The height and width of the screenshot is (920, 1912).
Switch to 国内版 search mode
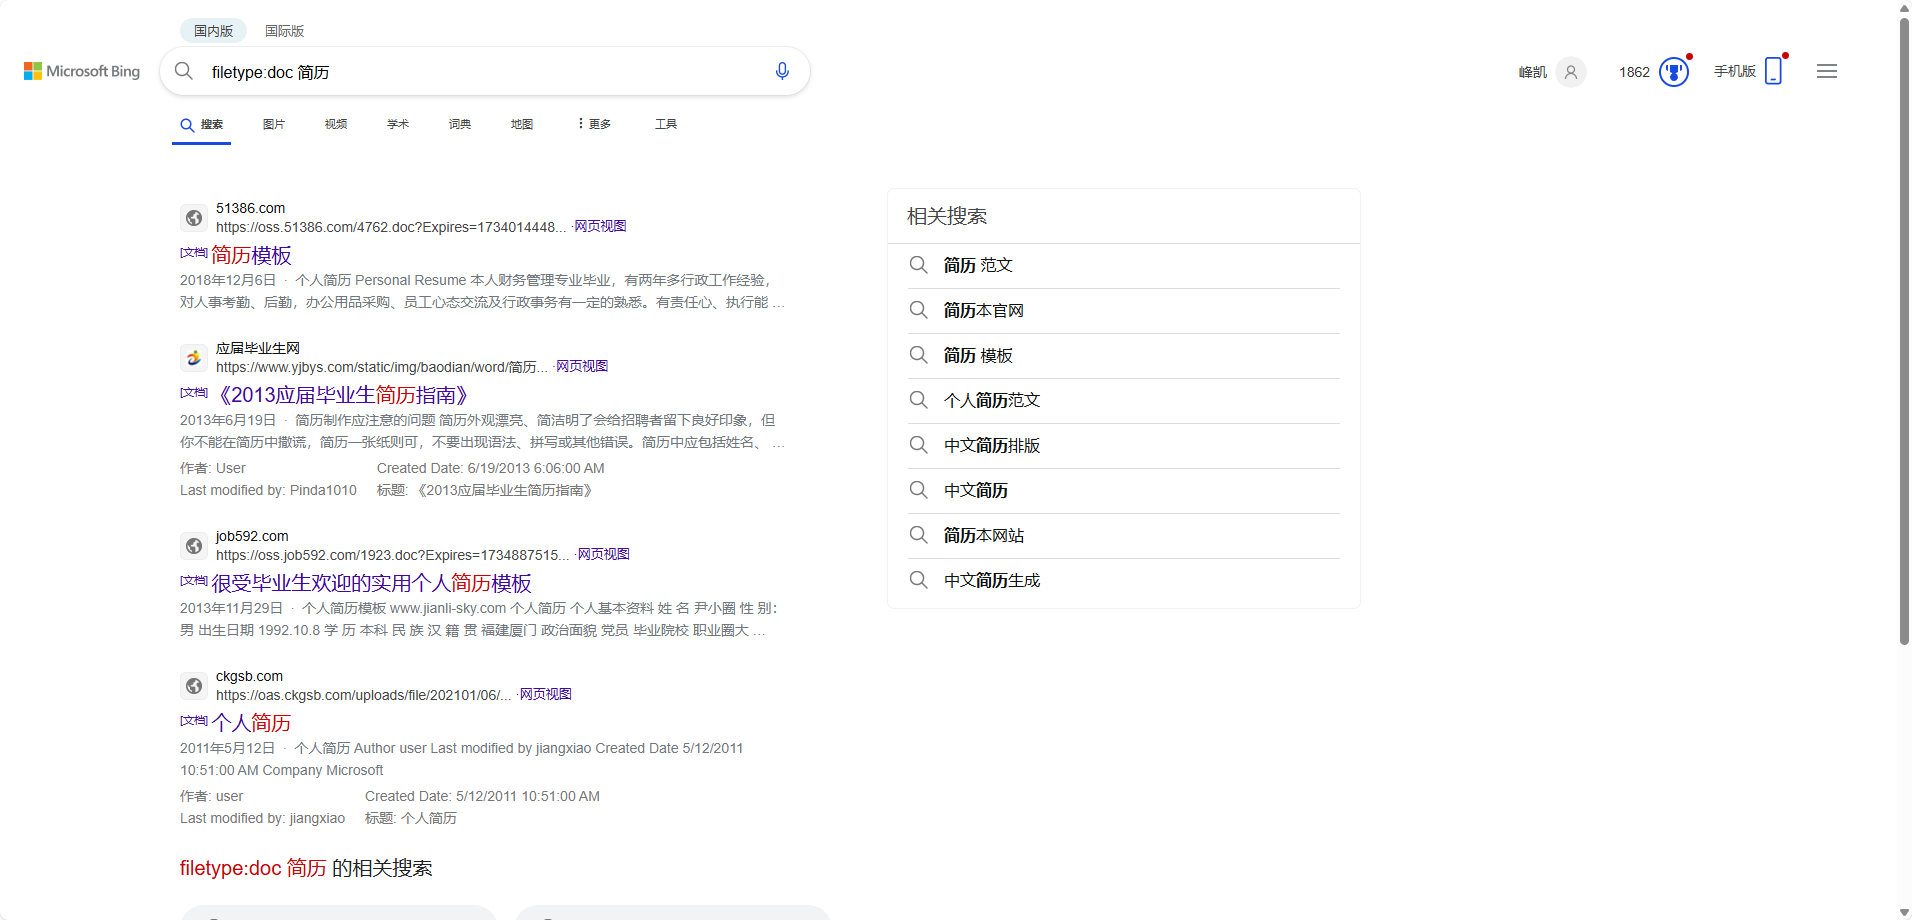[213, 31]
